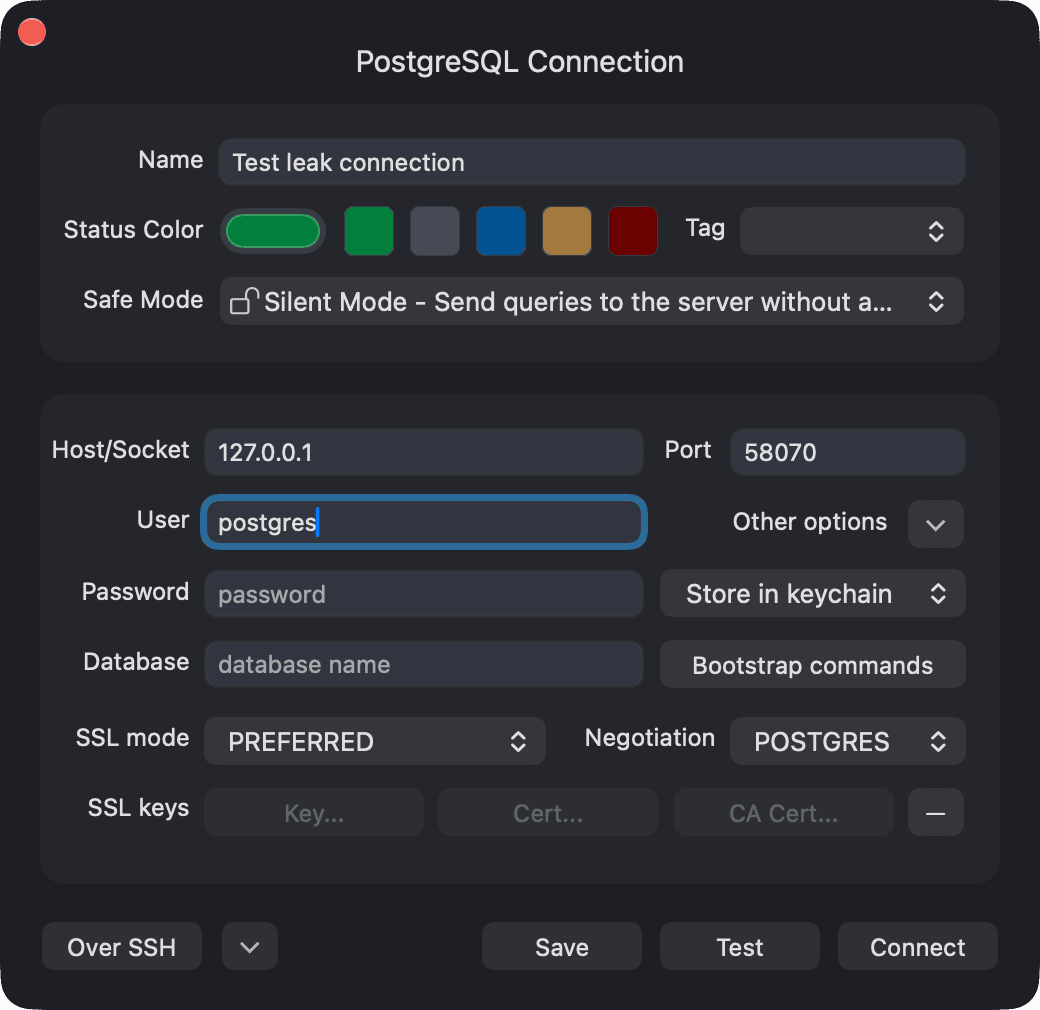Select the tan status color swatch
Screen dimensions: 1040x1010
pyautogui.click(x=567, y=231)
